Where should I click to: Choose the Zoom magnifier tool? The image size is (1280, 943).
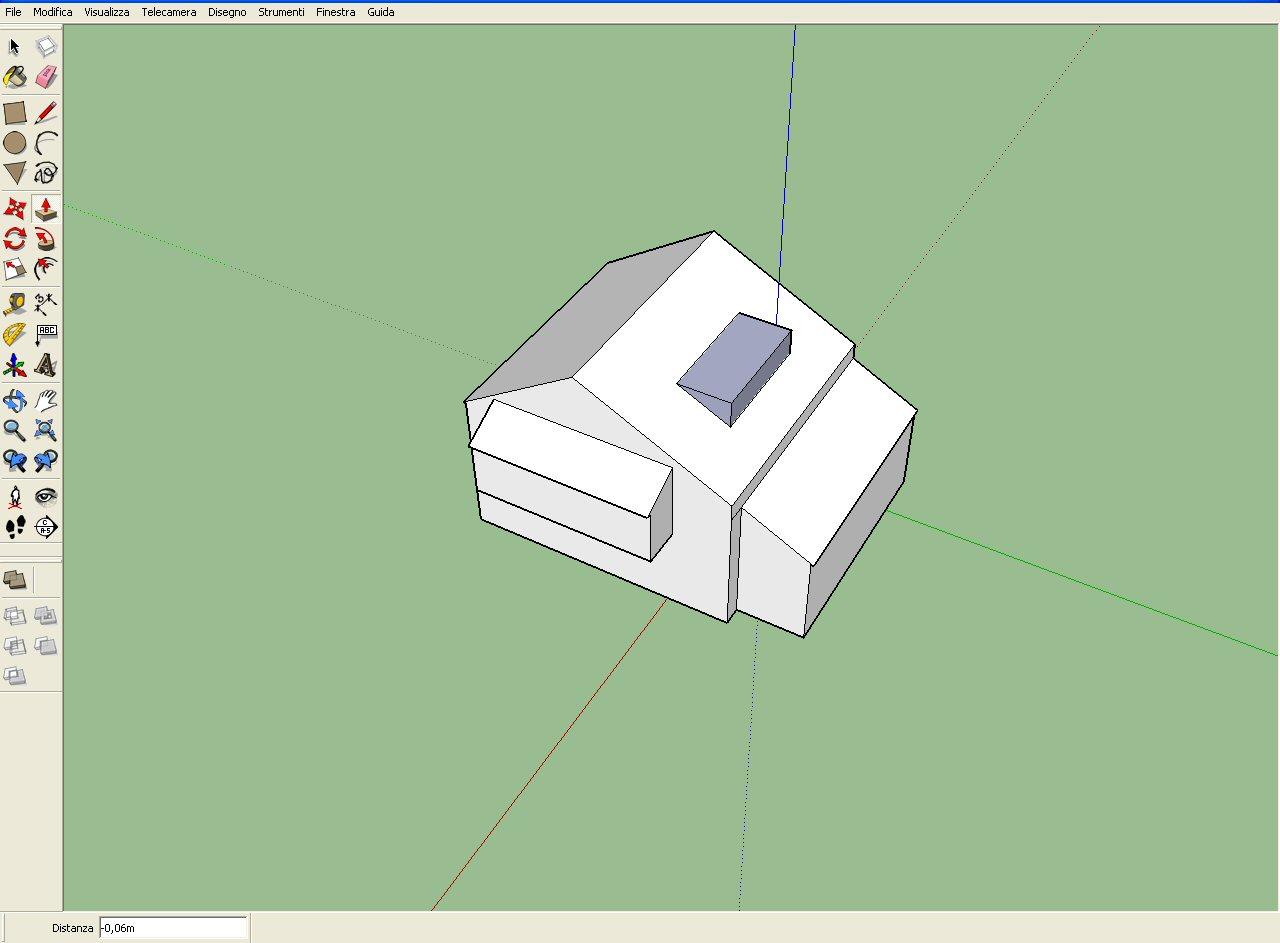15,431
